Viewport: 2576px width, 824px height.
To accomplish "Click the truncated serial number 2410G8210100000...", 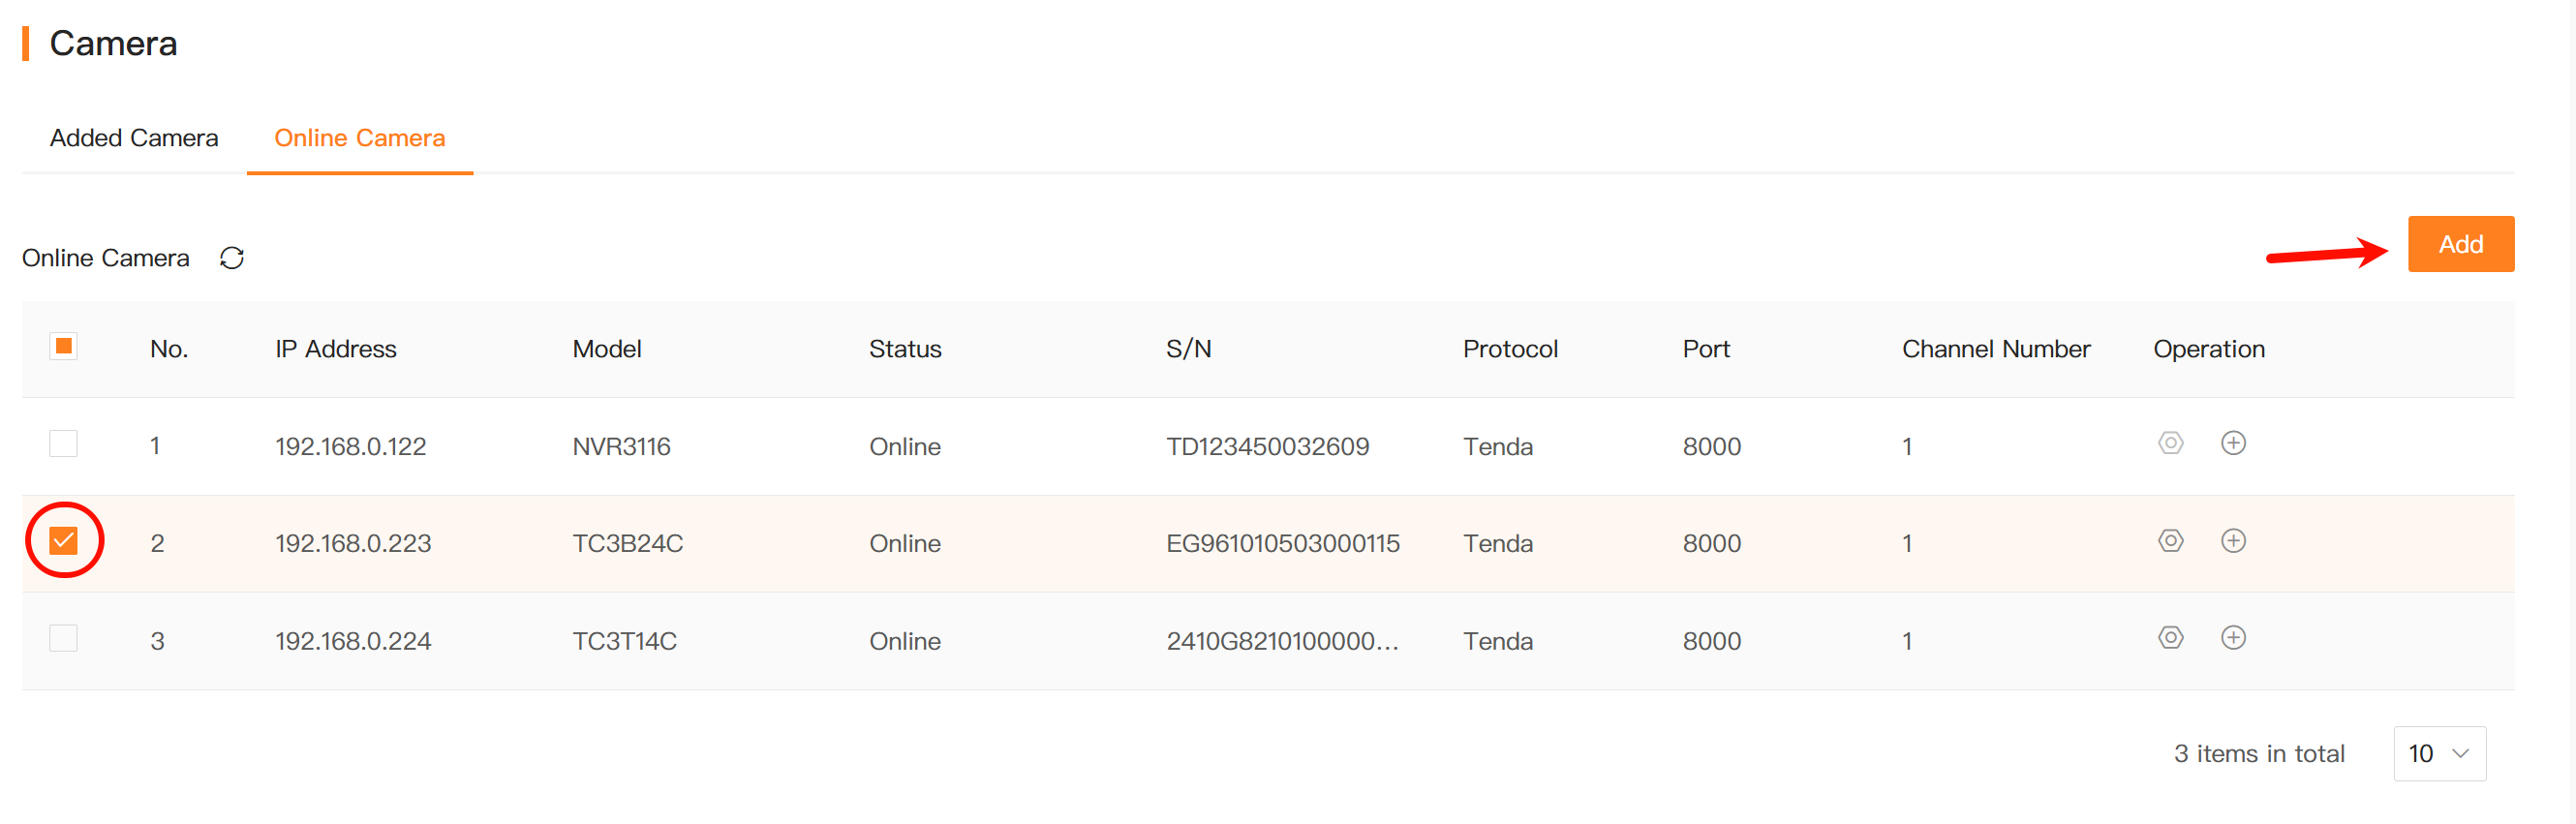I will pyautogui.click(x=1282, y=641).
